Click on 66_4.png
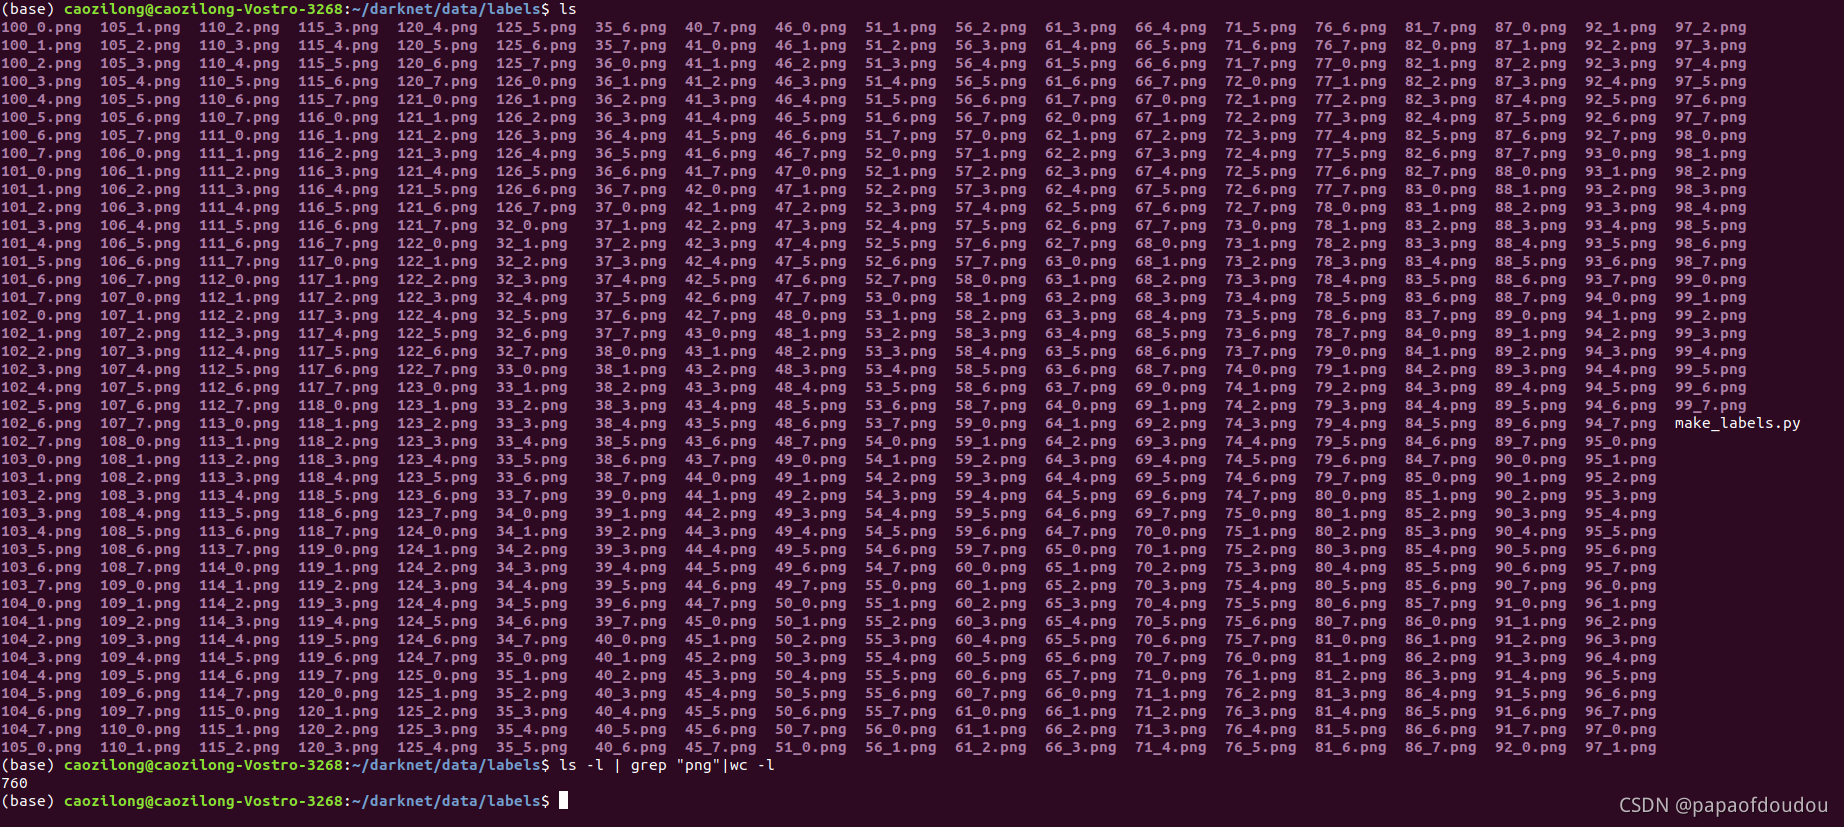Screen dimensions: 1844x827 click(1171, 27)
